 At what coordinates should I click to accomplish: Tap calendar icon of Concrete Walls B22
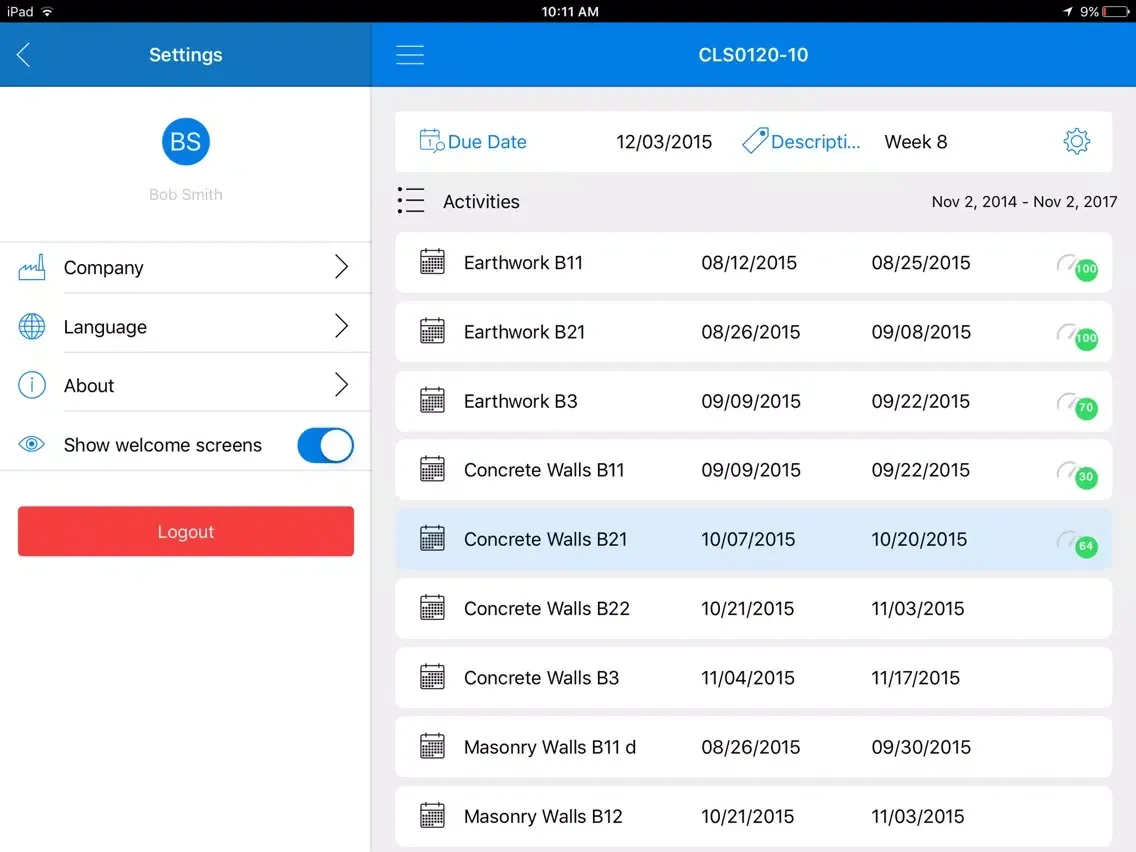pyautogui.click(x=433, y=608)
